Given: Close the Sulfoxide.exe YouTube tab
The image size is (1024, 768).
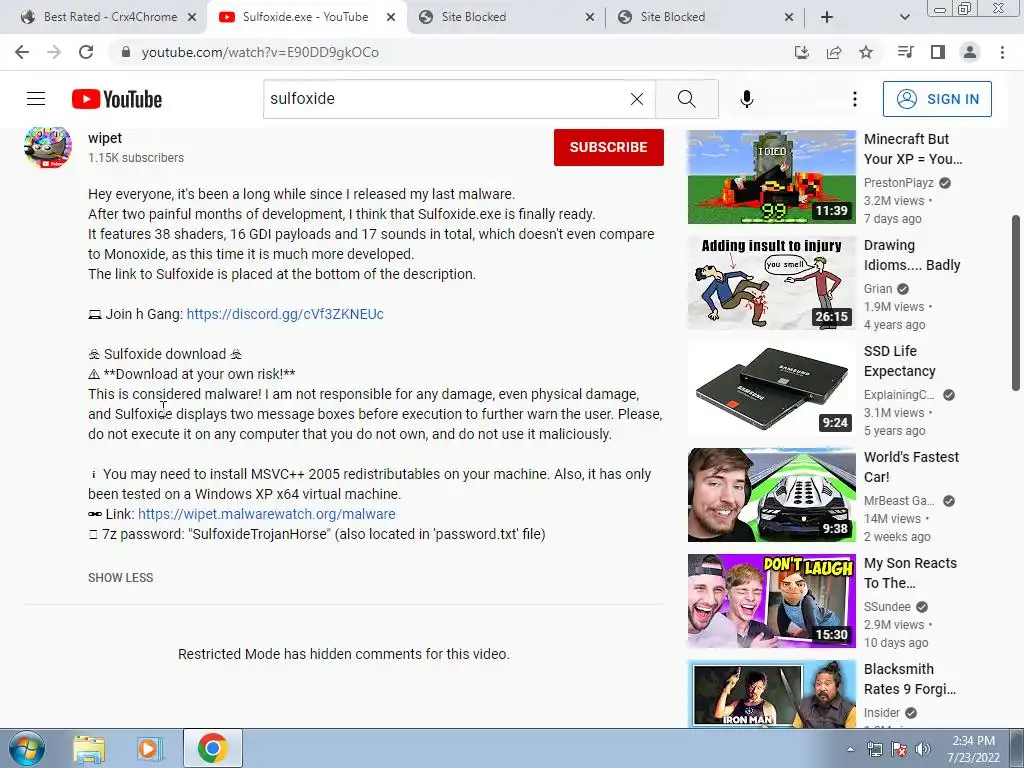Looking at the screenshot, I should (391, 17).
